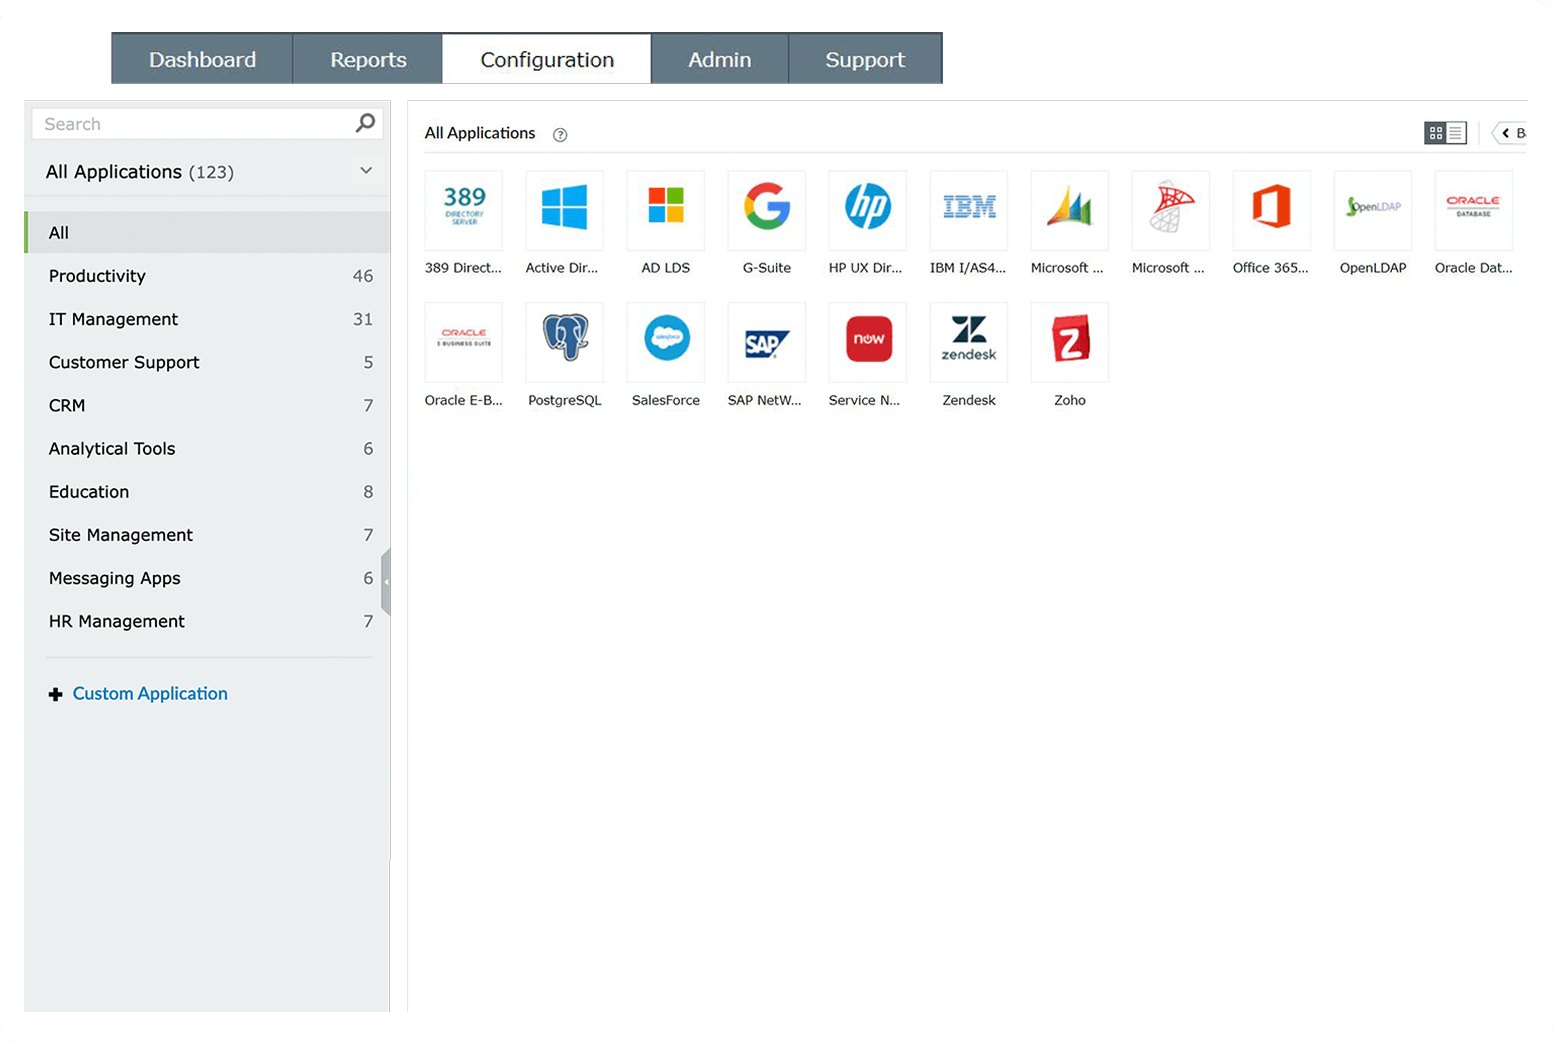Screen dimensions: 1554x1044
Task: Select the SAP NetWeaver application icon
Action: point(767,342)
